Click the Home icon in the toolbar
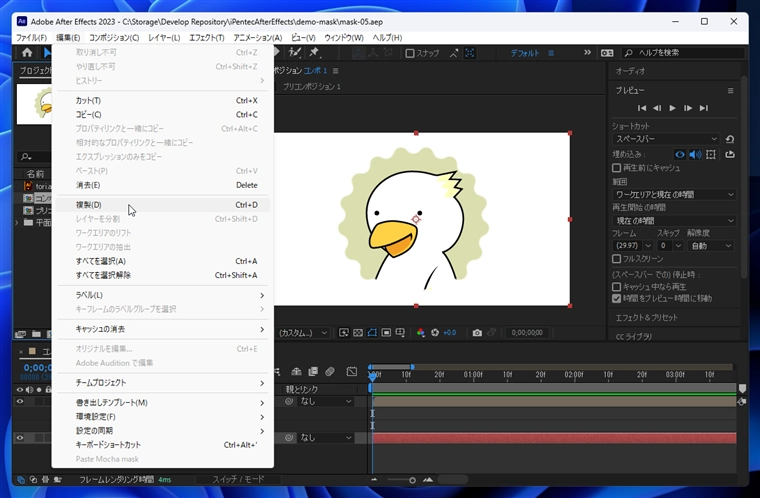 [x=27, y=53]
